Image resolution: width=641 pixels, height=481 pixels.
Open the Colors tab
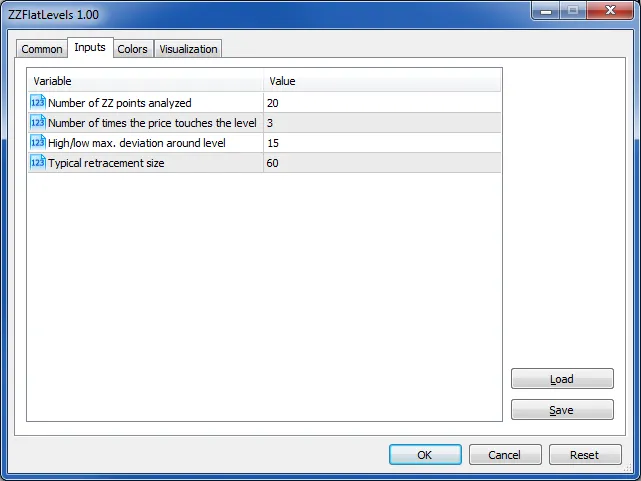point(132,49)
